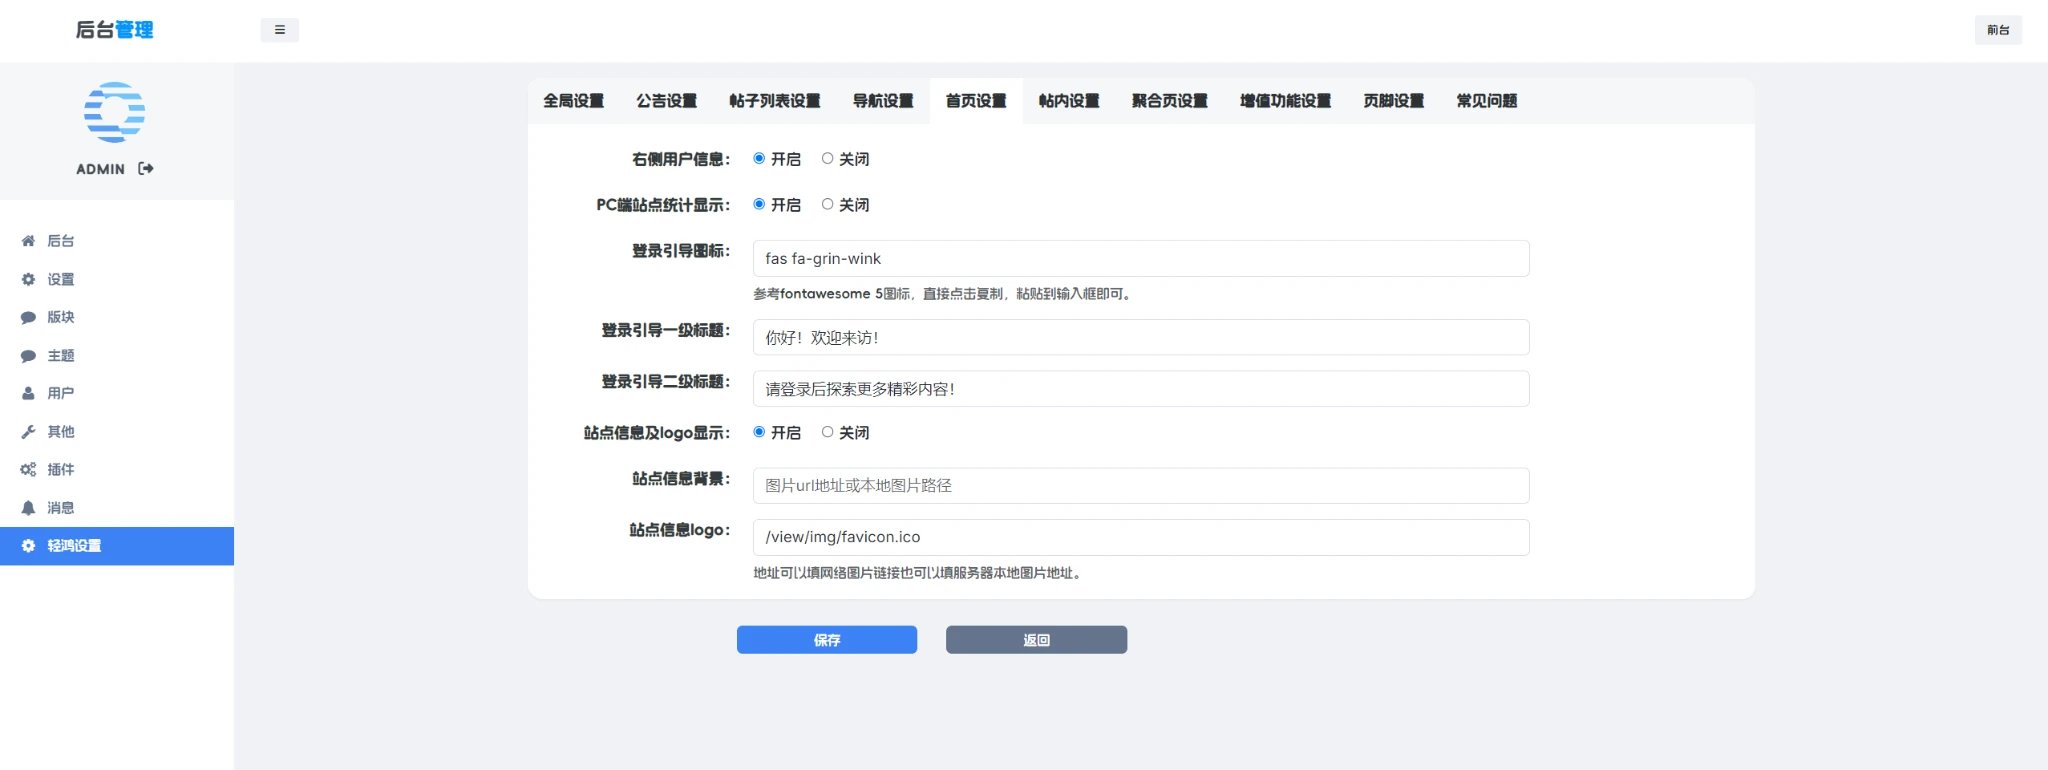2048x770 pixels.
Task: Click the comment icon beside 主题
Action: click(x=28, y=356)
